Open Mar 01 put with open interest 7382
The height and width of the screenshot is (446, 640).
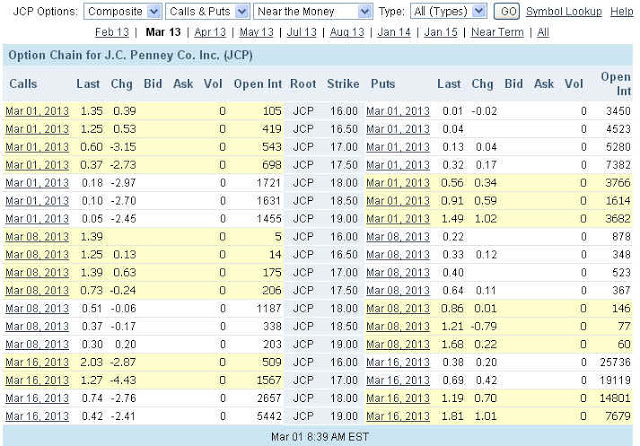(x=398, y=165)
